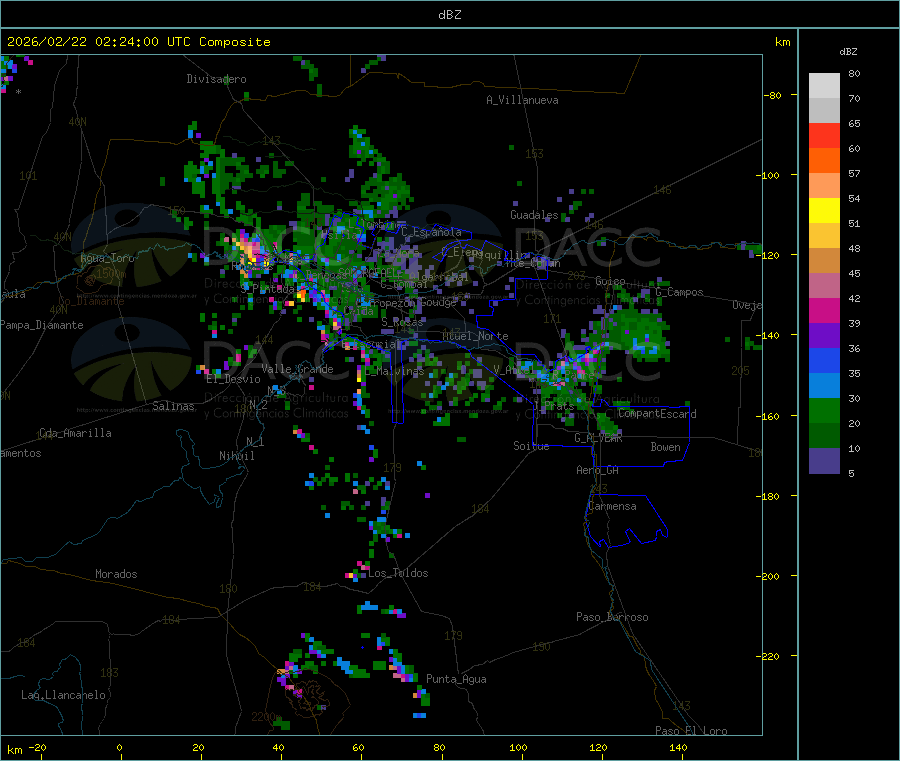Click the purple 36-39 dBZ legend swatch
The height and width of the screenshot is (761, 900).
pyautogui.click(x=824, y=336)
